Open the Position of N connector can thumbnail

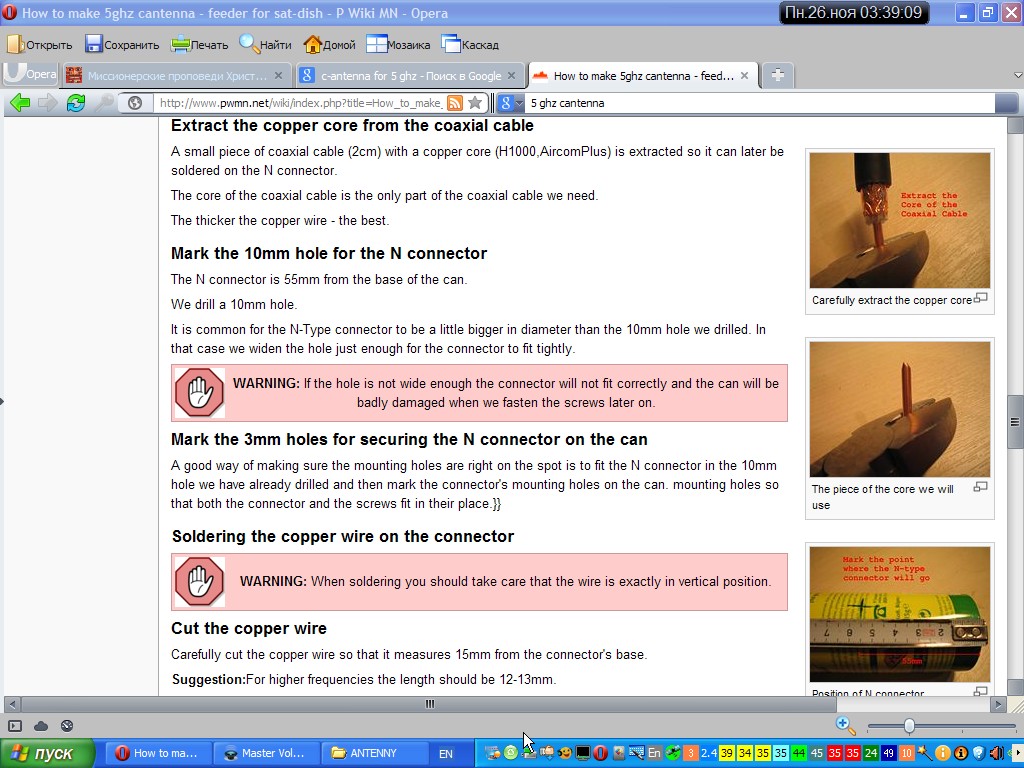click(x=900, y=615)
